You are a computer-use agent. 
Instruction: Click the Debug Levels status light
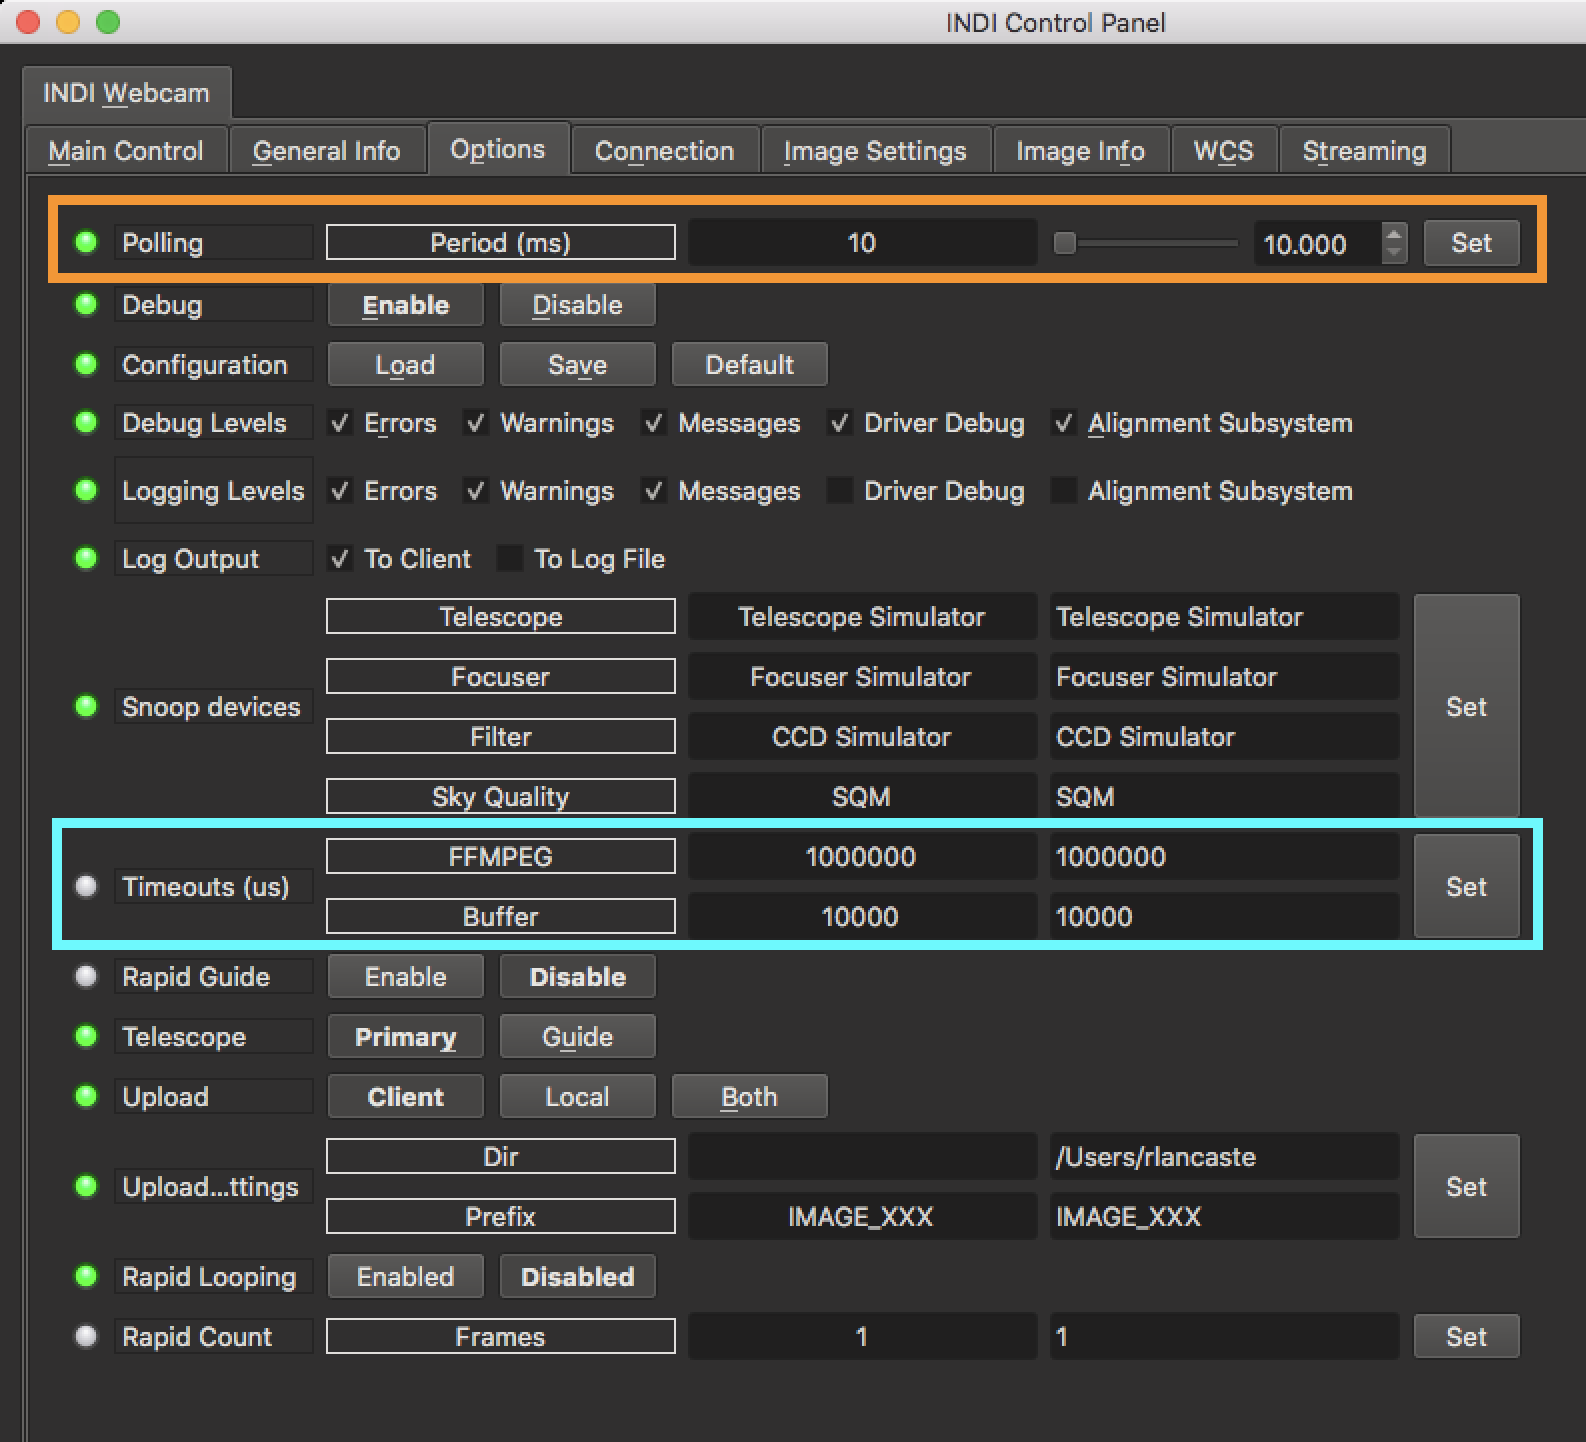pyautogui.click(x=86, y=422)
